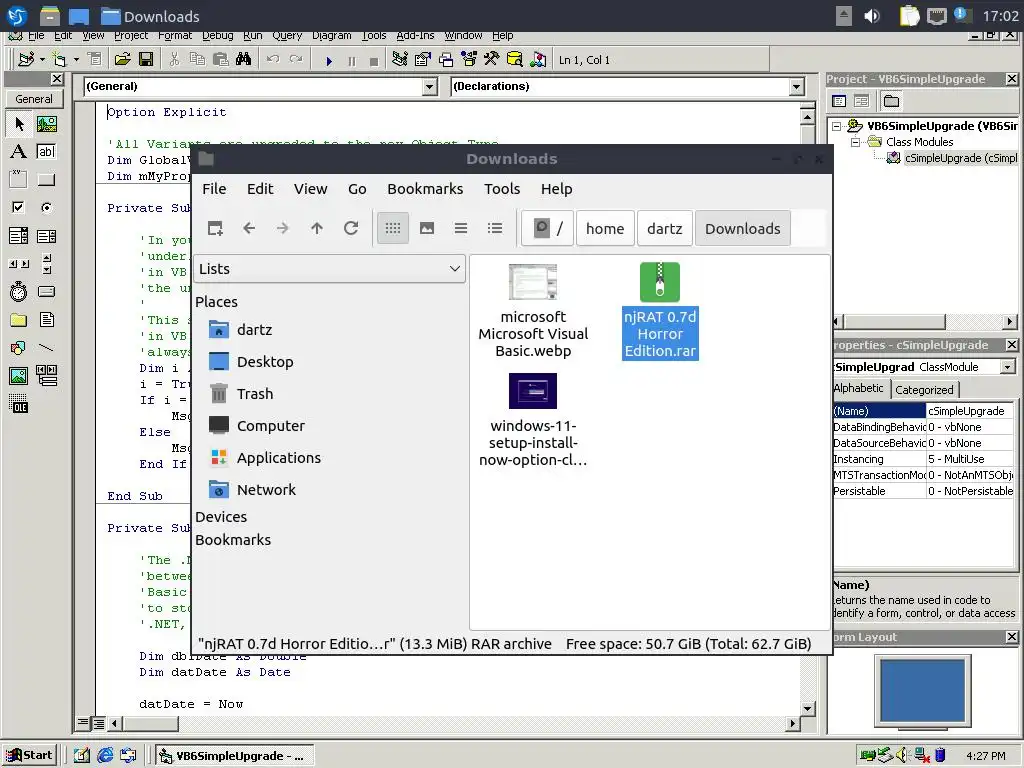Select the Frame control tool
This screenshot has height=768, width=1024.
[x=18, y=180]
